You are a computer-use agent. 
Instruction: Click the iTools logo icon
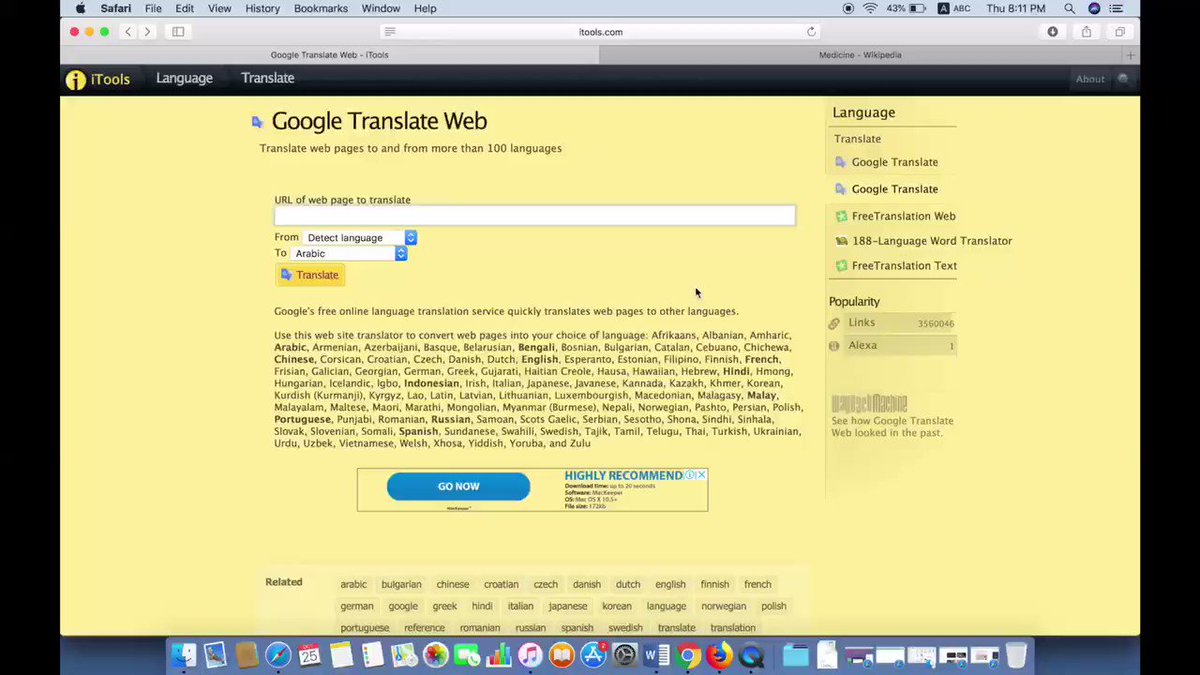(76, 80)
